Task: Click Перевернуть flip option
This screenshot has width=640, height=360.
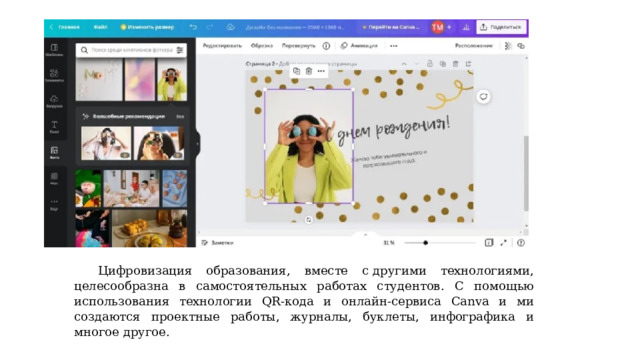Action: coord(299,46)
